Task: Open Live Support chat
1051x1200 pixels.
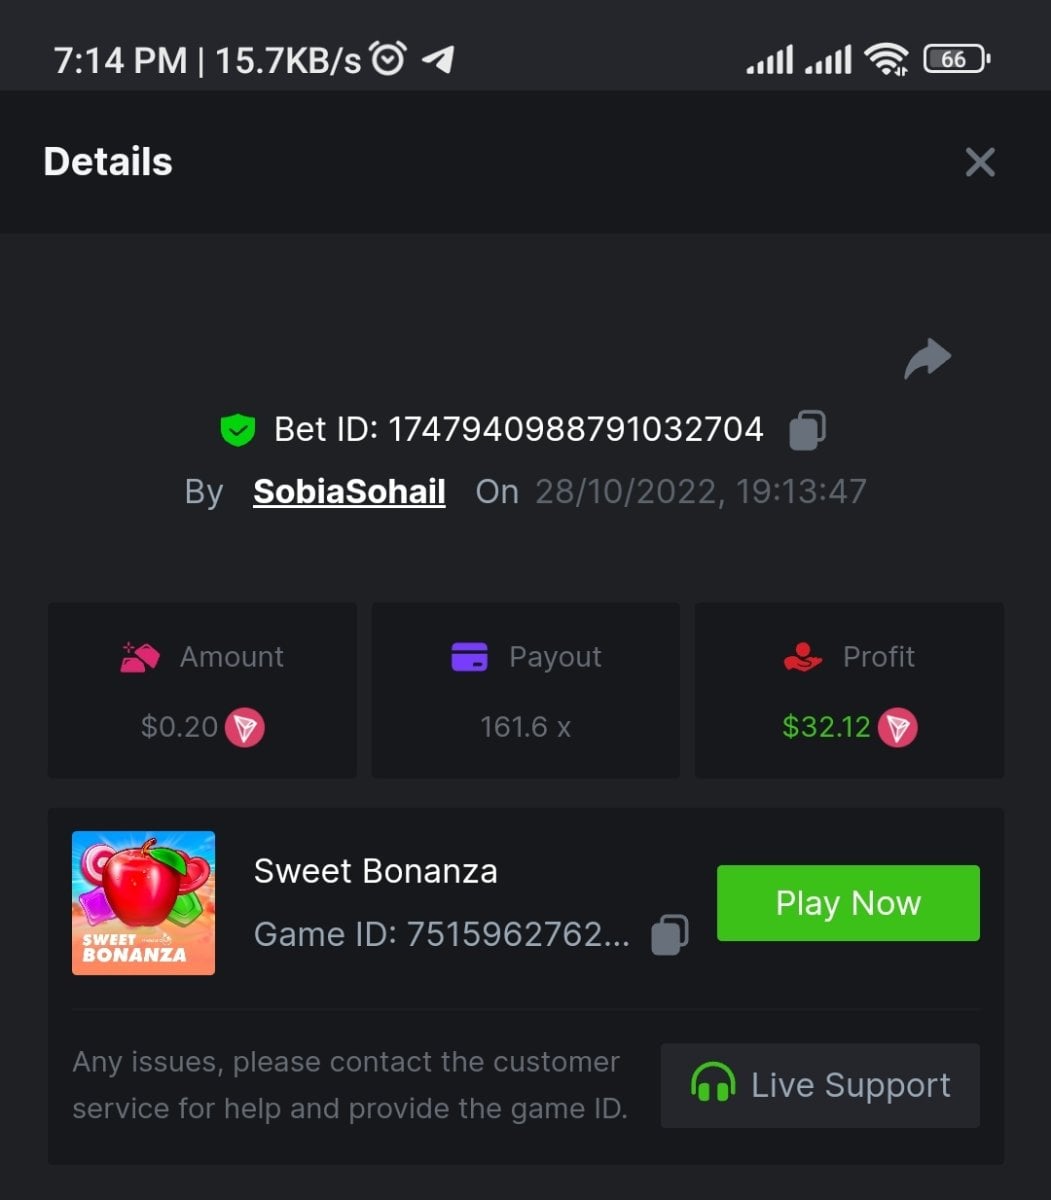Action: 820,1085
